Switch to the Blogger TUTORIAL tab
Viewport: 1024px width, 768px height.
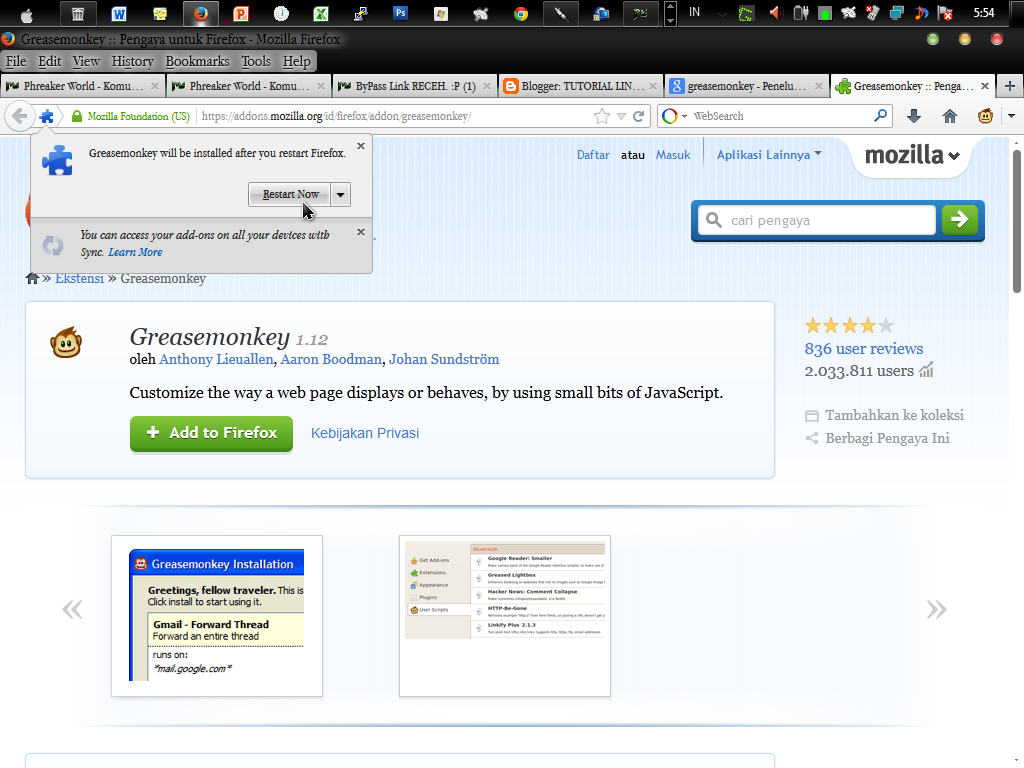coord(578,85)
